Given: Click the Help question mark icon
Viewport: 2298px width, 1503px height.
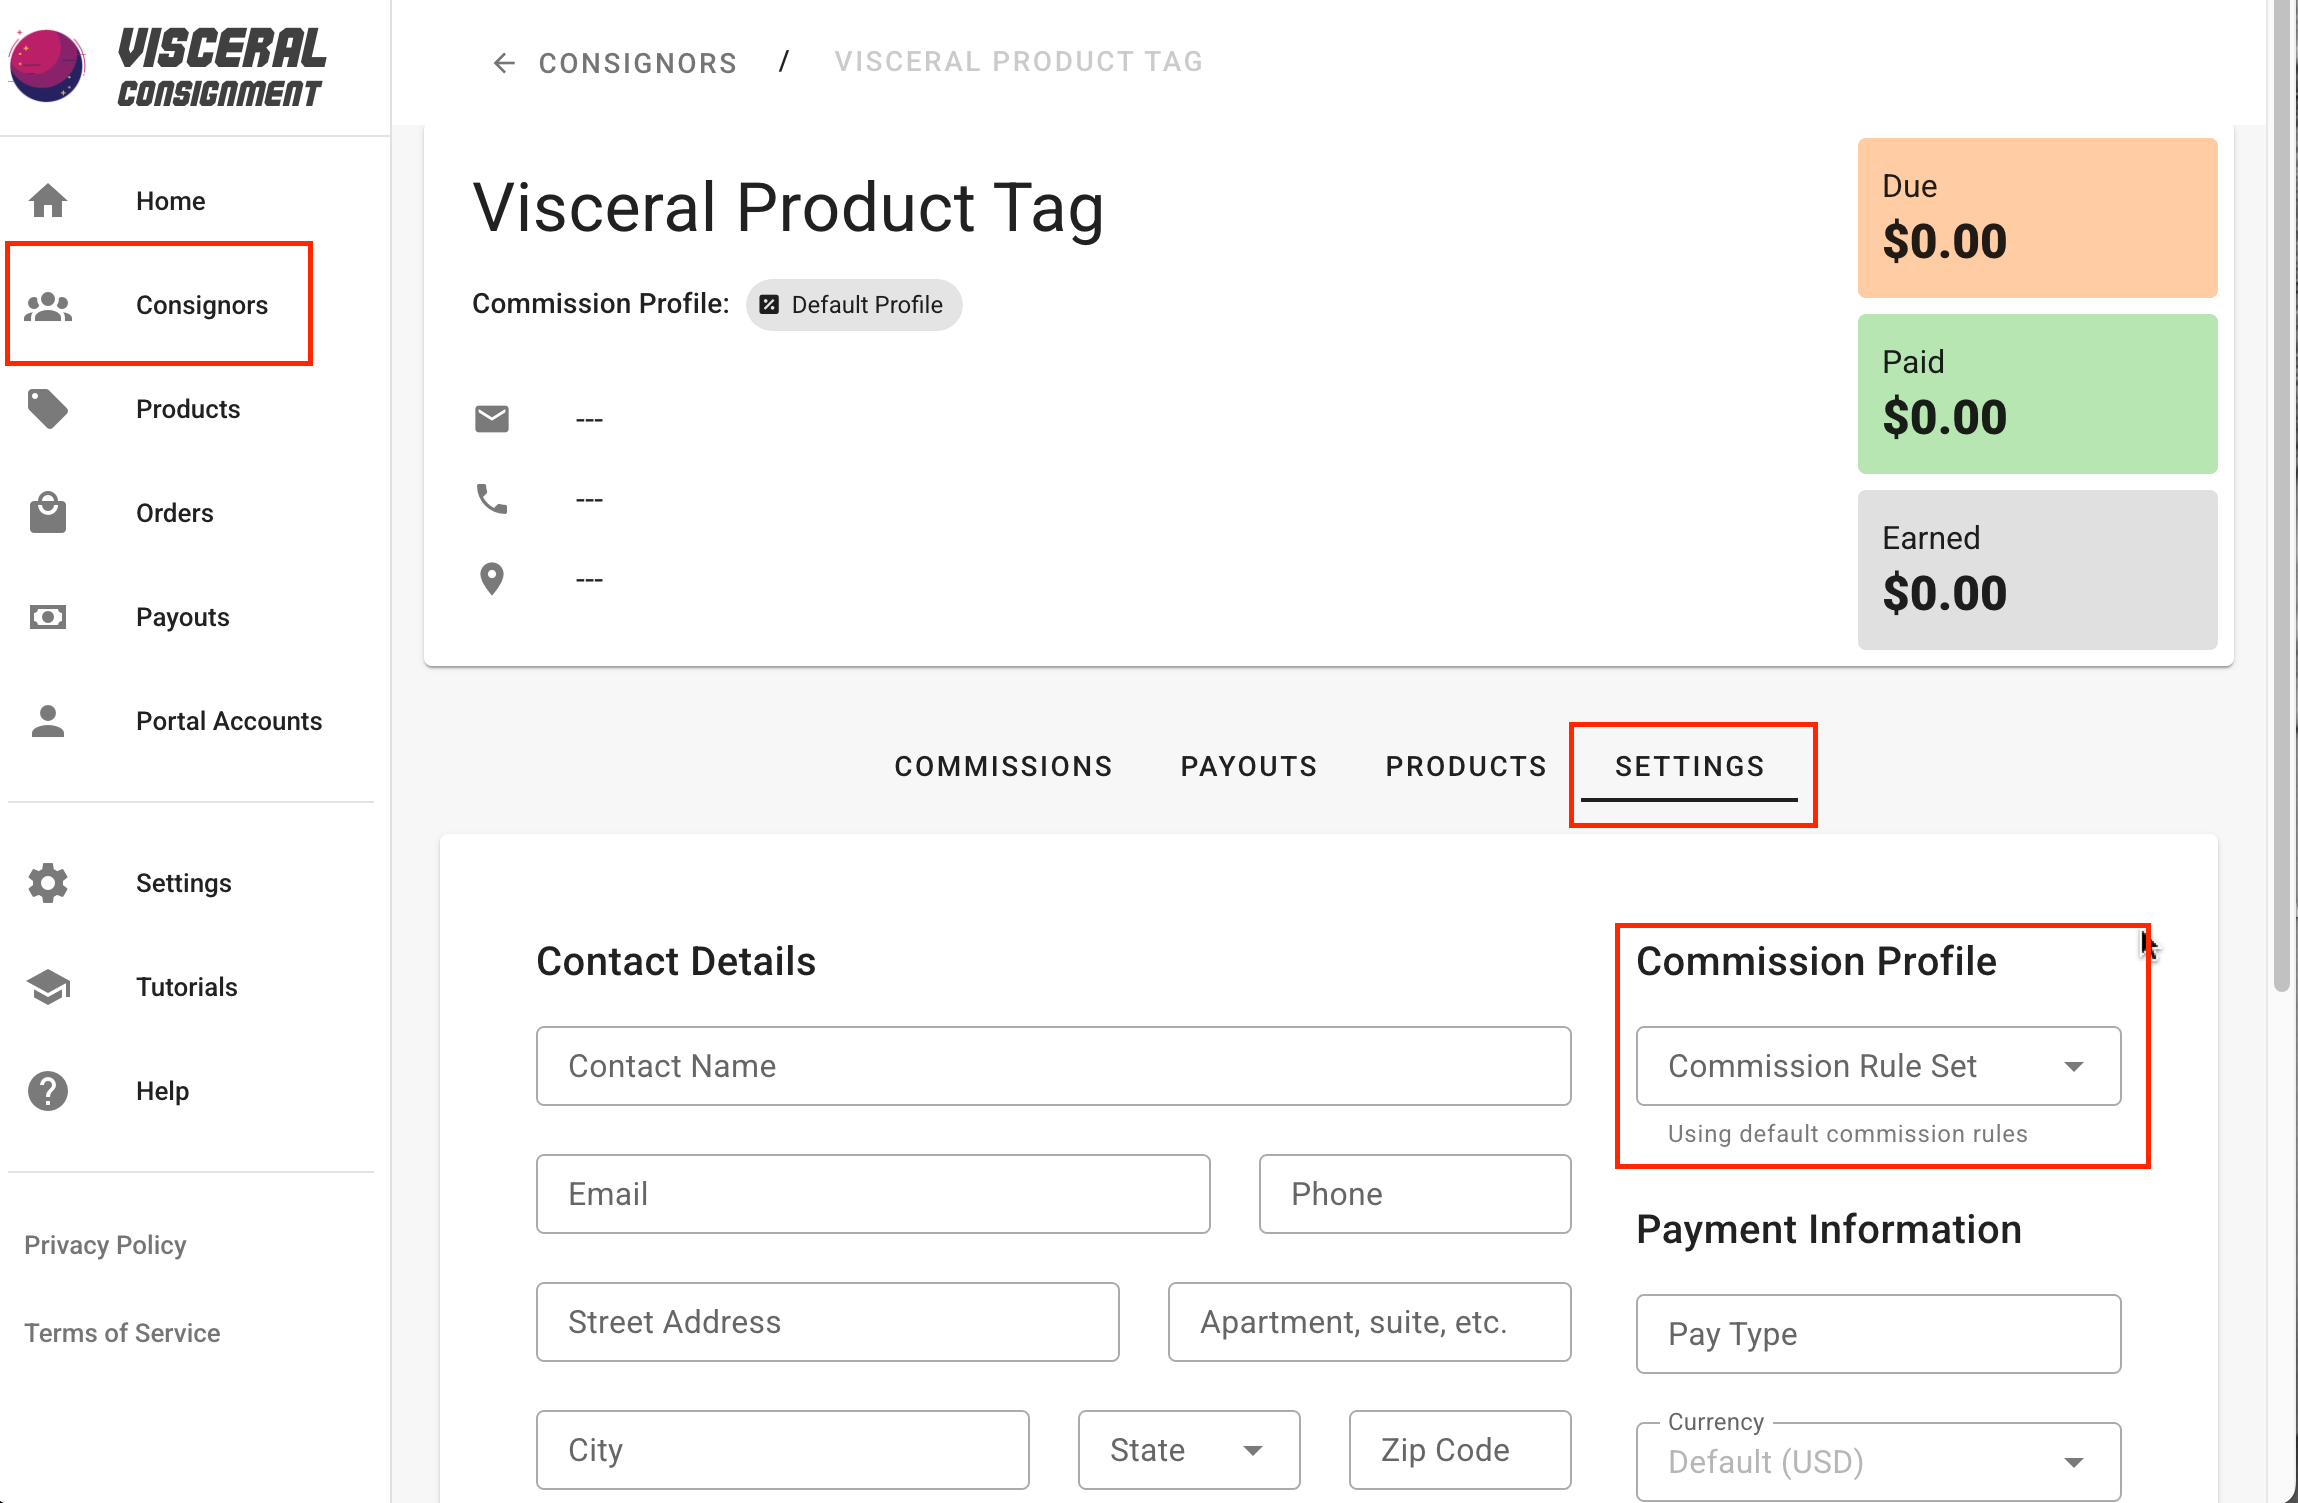Looking at the screenshot, I should [48, 1091].
